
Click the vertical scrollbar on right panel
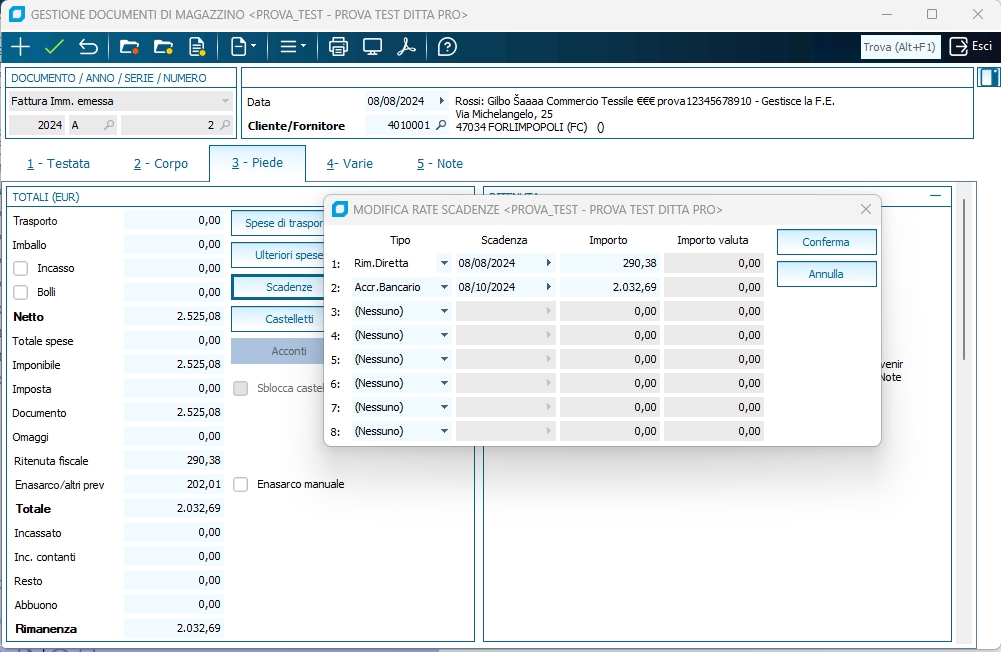coord(963,280)
